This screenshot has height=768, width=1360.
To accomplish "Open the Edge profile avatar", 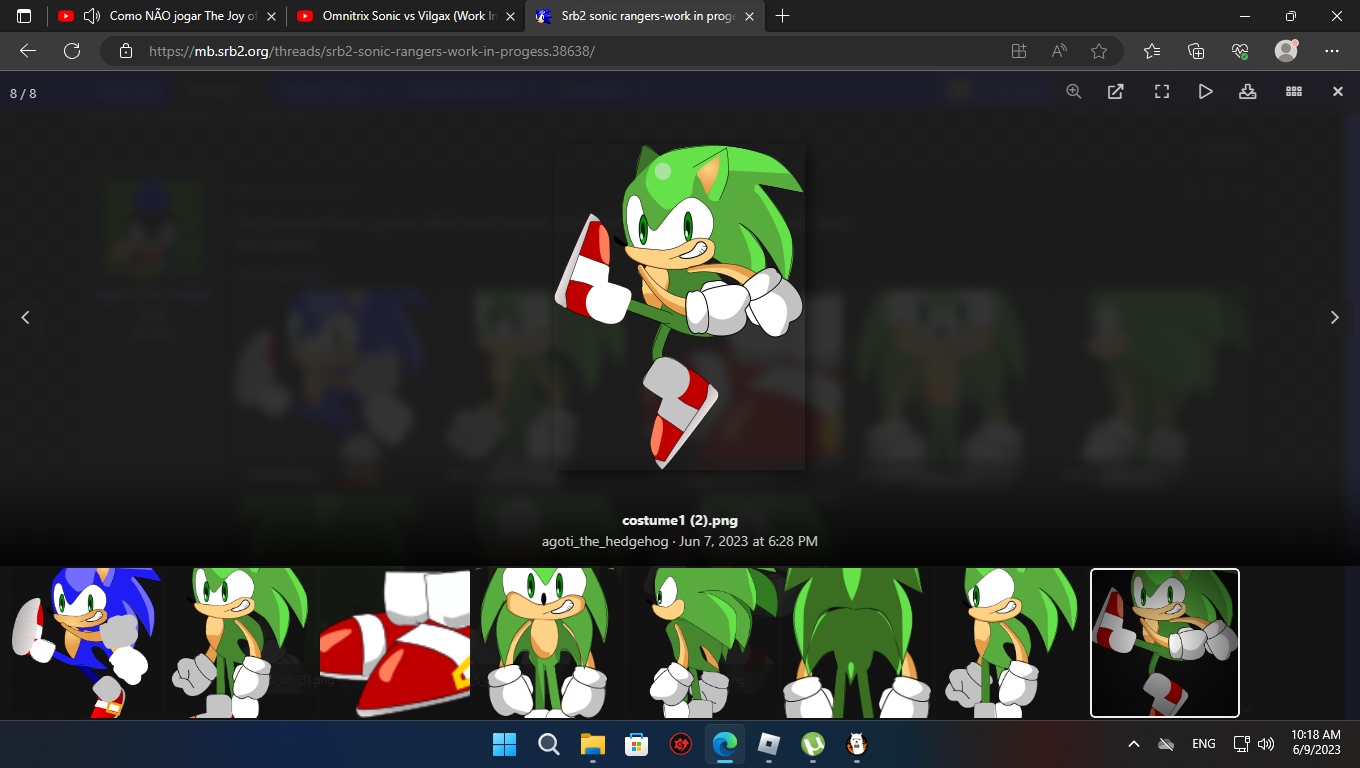I will (x=1286, y=51).
